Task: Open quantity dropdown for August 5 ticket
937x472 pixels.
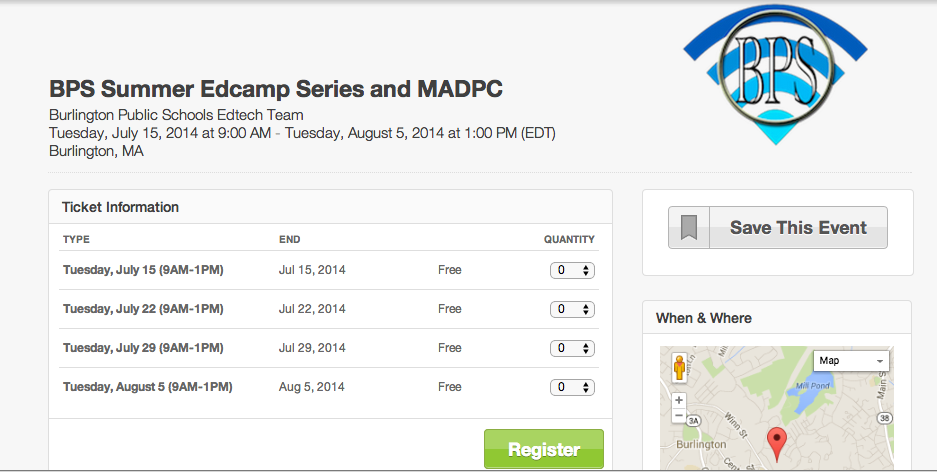Action: 573,387
